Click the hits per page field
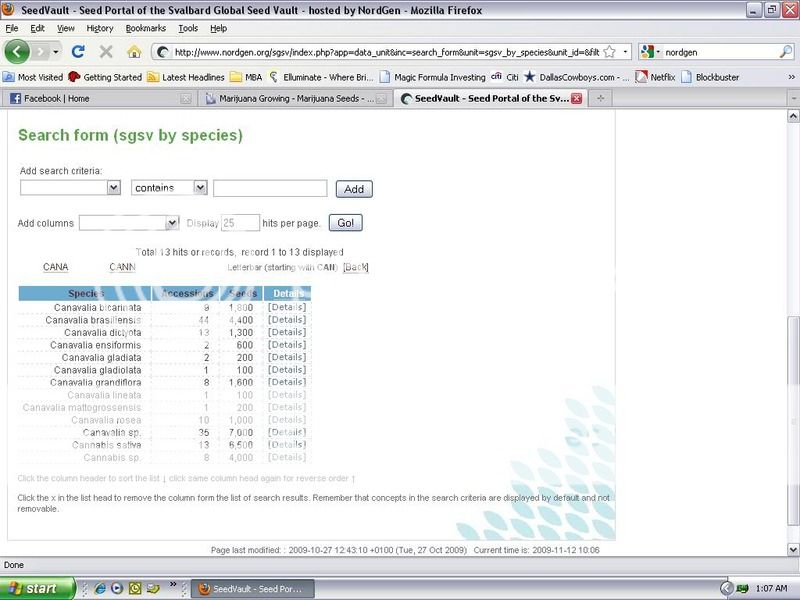 pyautogui.click(x=240, y=223)
